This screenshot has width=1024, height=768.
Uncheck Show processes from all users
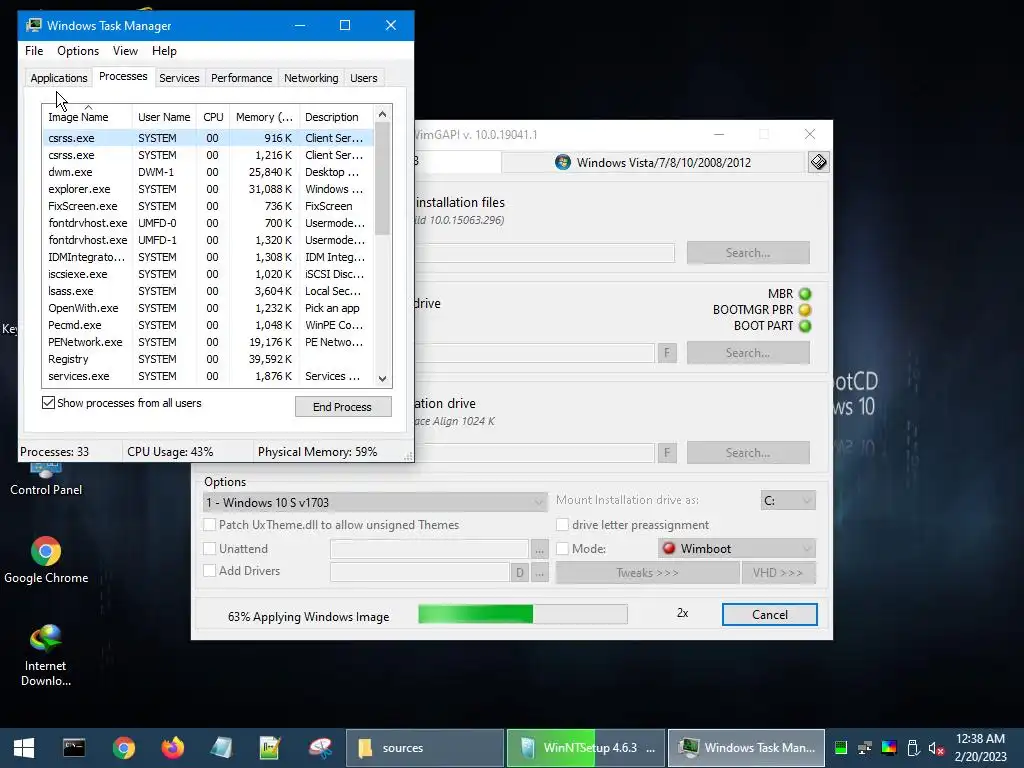tap(48, 403)
